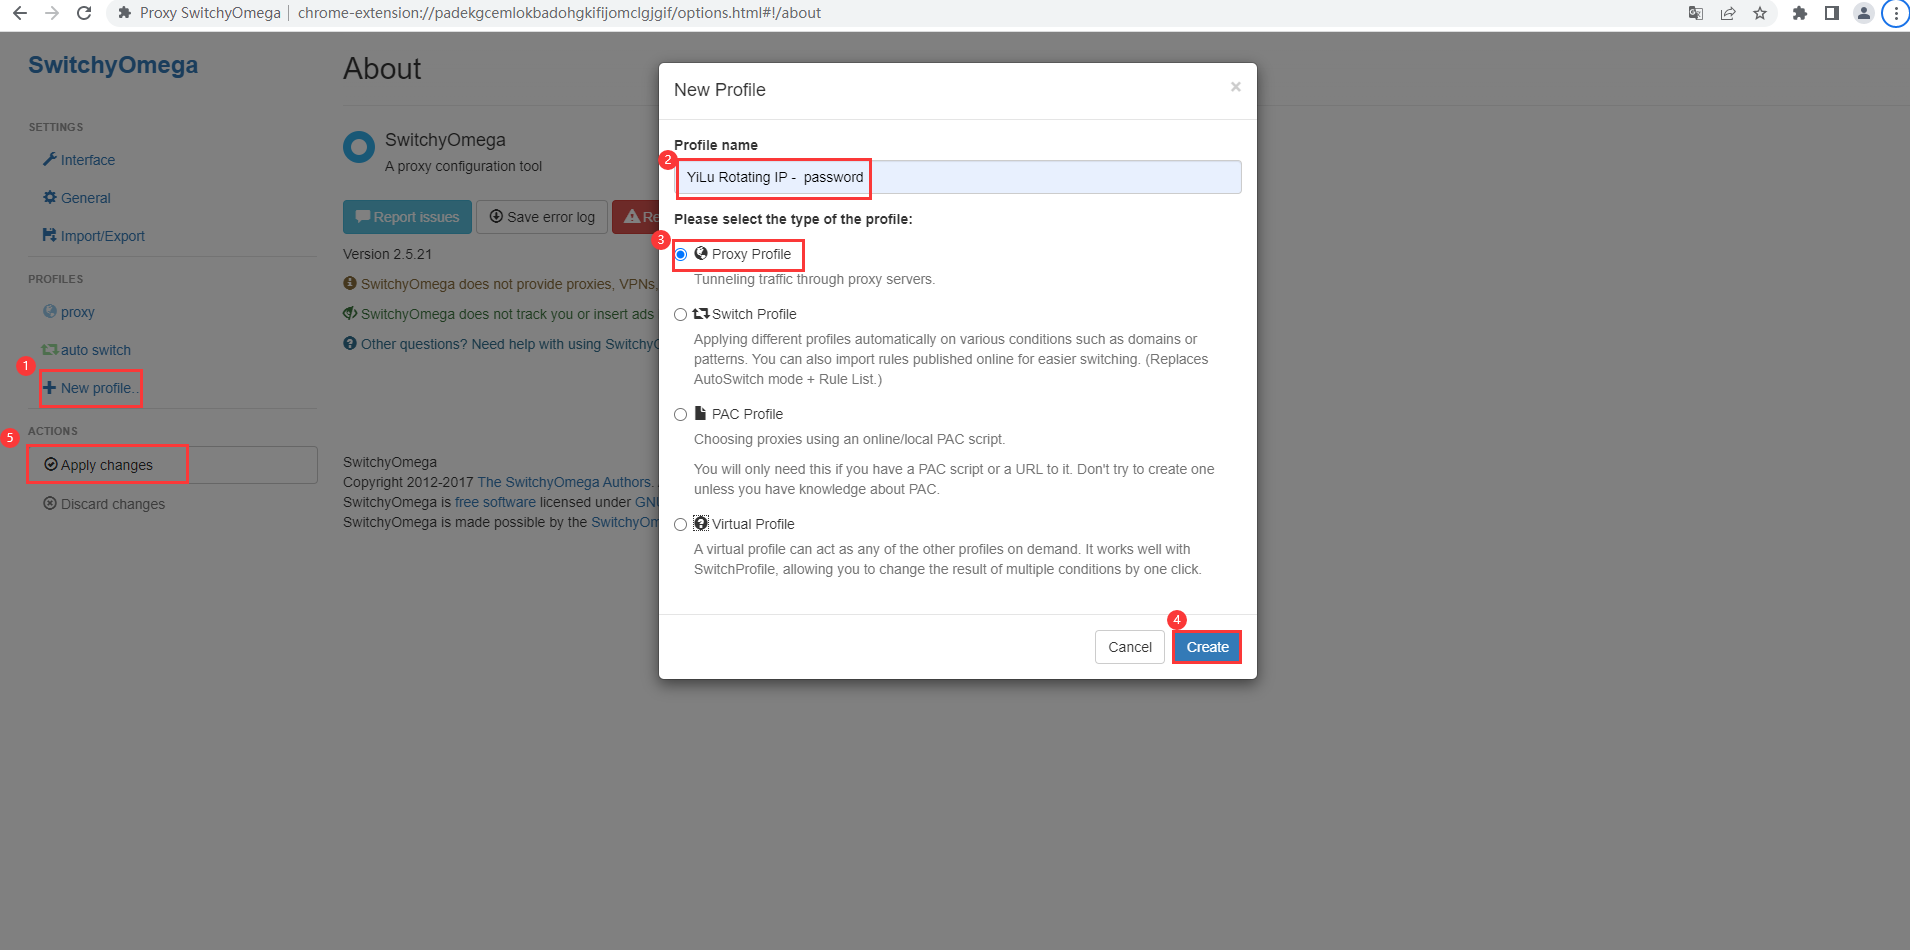Viewport: 1910px width, 950px height.
Task: Click Apply changes button
Action: (172, 465)
